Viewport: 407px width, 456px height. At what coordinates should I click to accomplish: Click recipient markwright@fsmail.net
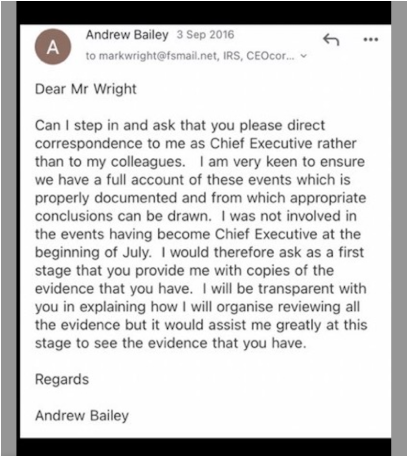(158, 56)
